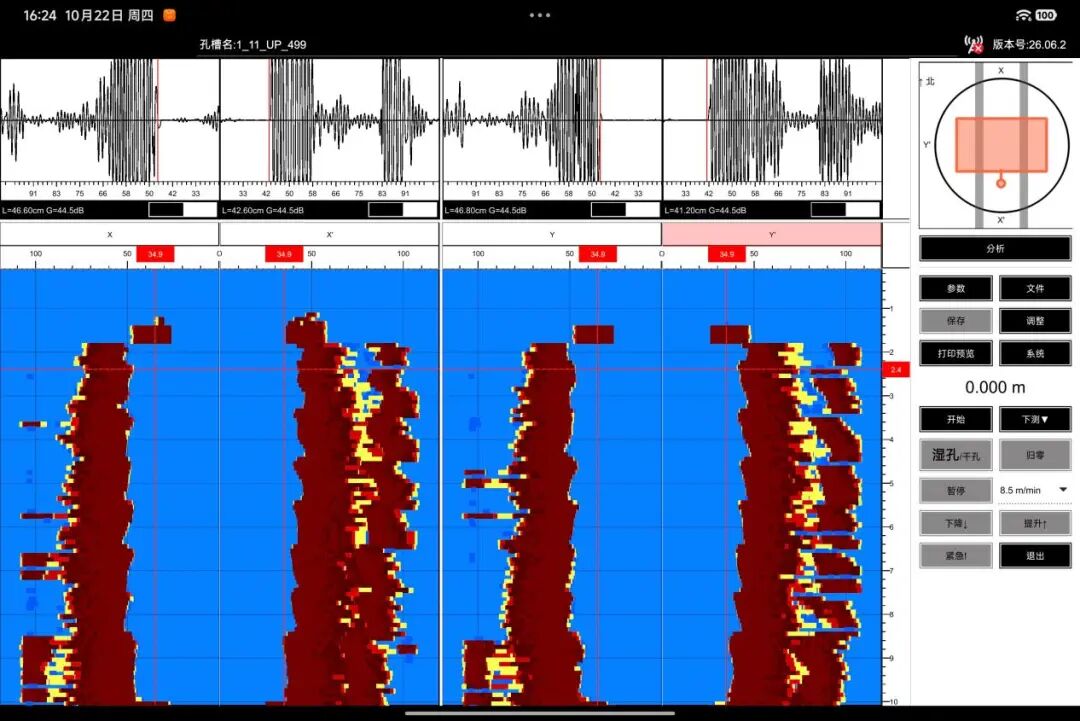This screenshot has height=721, width=1080.
Task: Click the L=41.20cm G=44.5dB readout
Action: pyautogui.click(x=705, y=210)
